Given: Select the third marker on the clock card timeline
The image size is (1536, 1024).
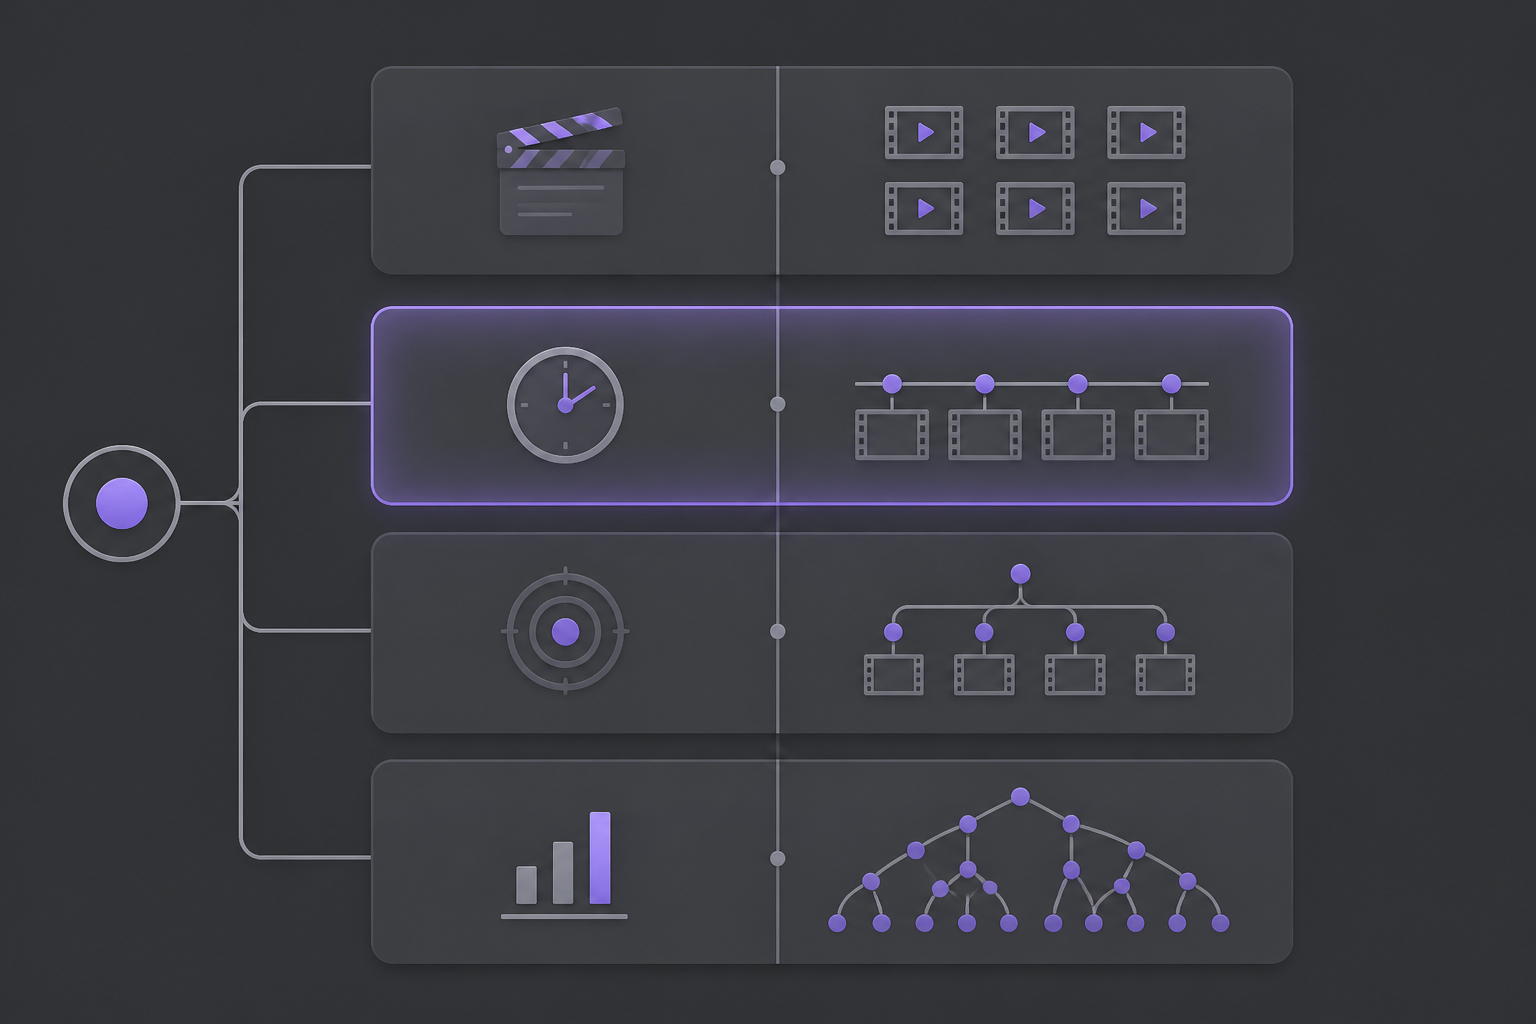Looking at the screenshot, I should [x=1077, y=384].
